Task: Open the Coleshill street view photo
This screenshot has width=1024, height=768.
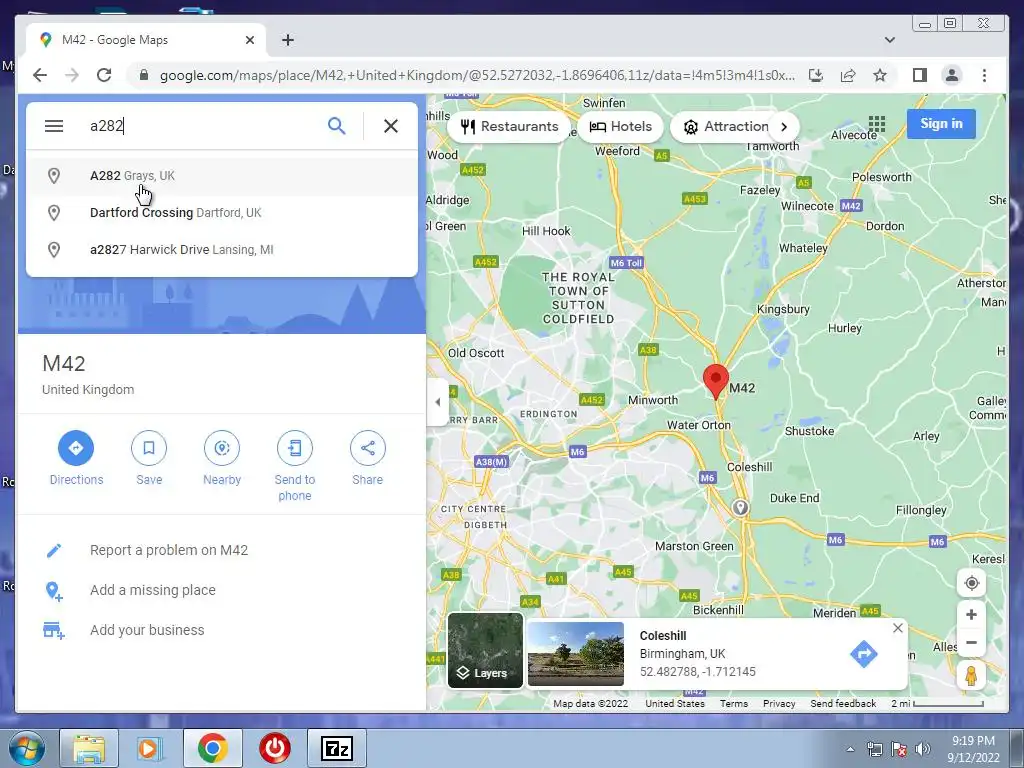Action: (x=575, y=654)
